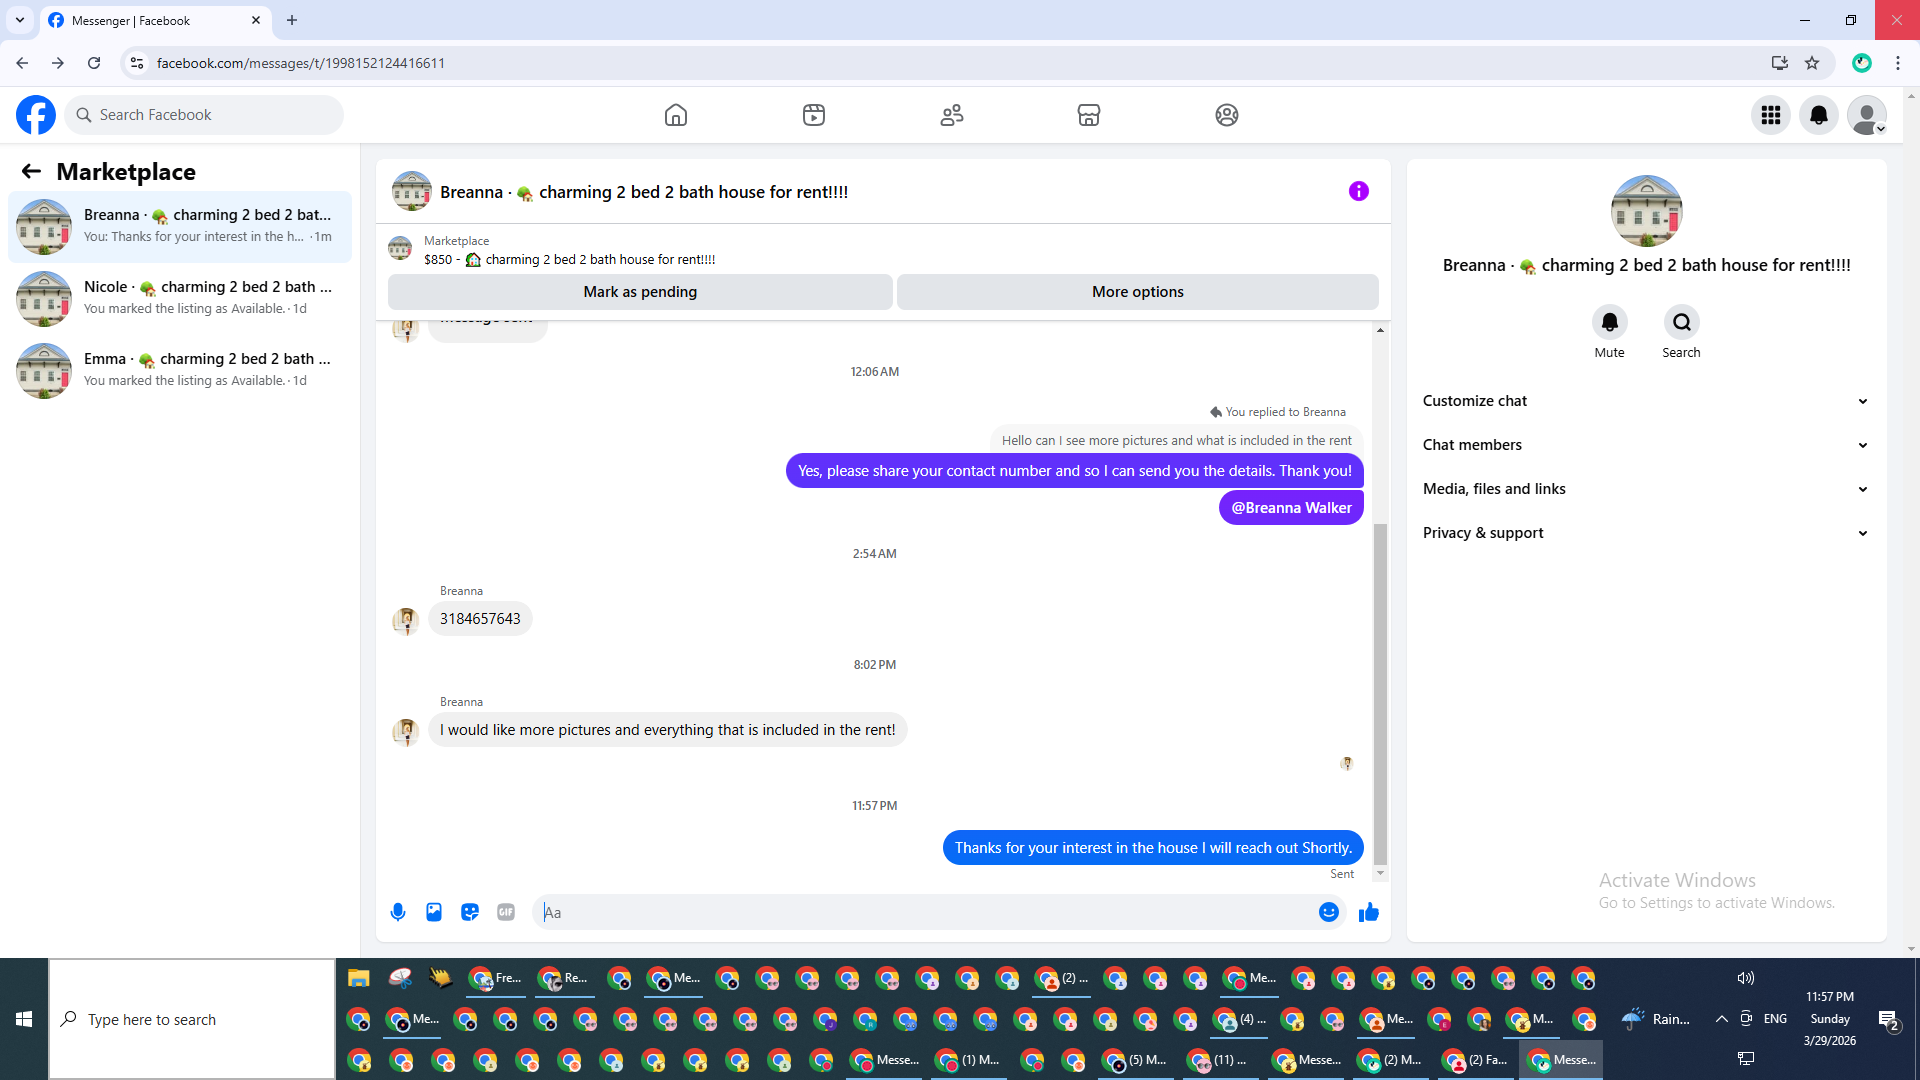
Task: Click the conversation title in header
Action: point(644,192)
